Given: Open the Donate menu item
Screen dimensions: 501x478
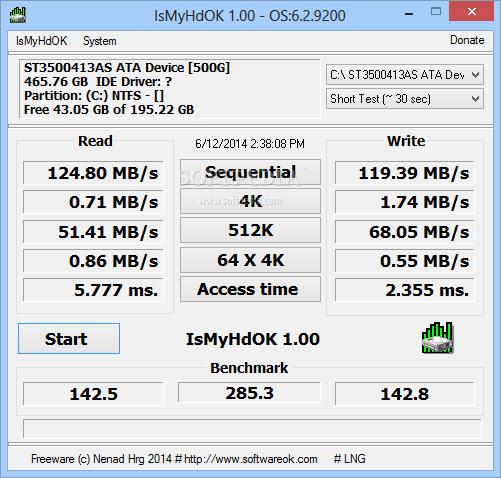Looking at the screenshot, I should [x=467, y=40].
